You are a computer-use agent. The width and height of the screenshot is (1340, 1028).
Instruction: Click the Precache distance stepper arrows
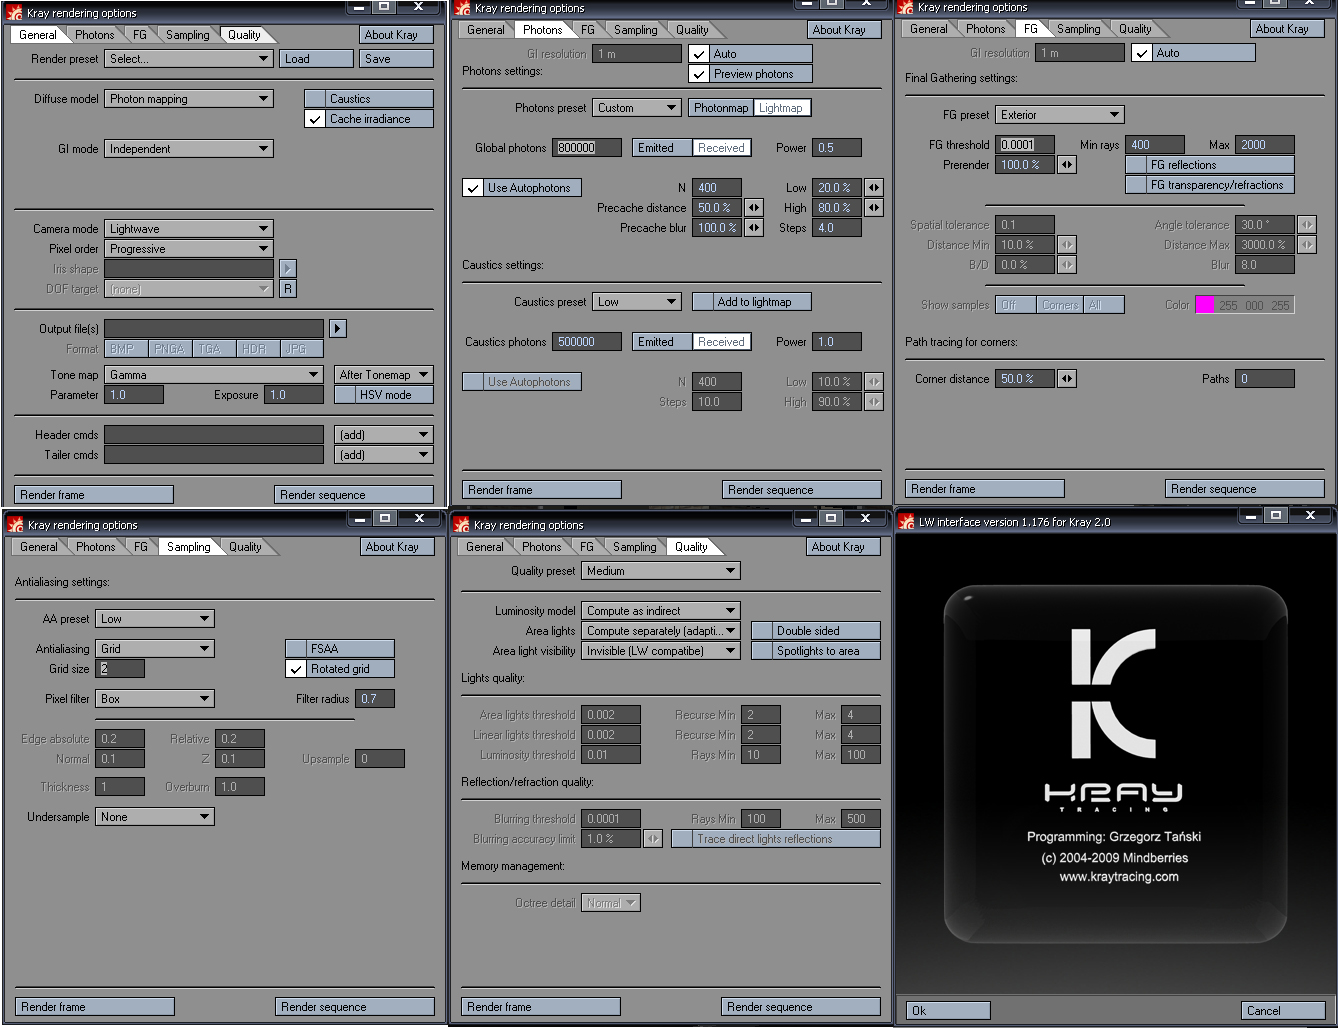[x=754, y=208]
